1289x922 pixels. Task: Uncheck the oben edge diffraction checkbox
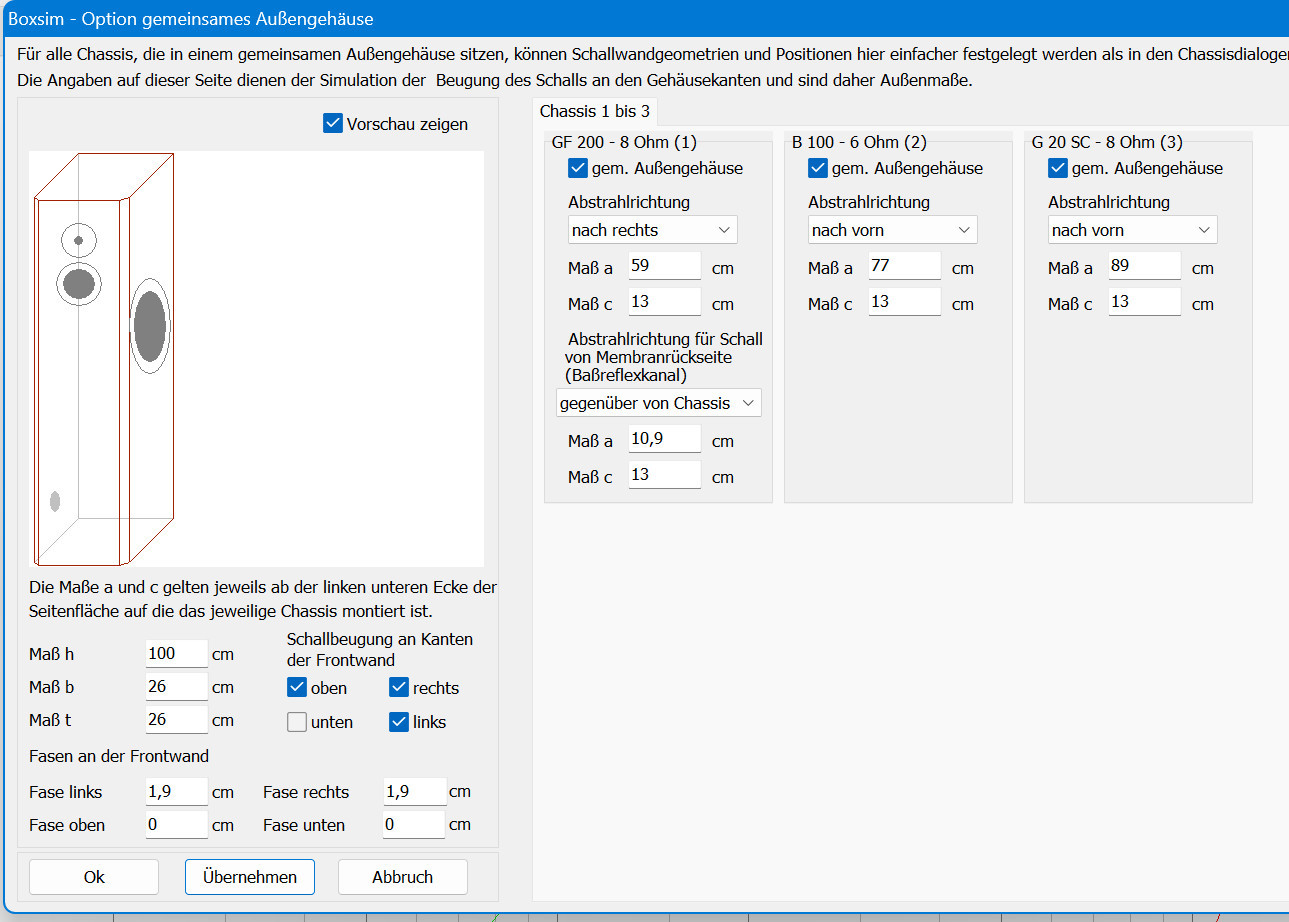coord(297,688)
